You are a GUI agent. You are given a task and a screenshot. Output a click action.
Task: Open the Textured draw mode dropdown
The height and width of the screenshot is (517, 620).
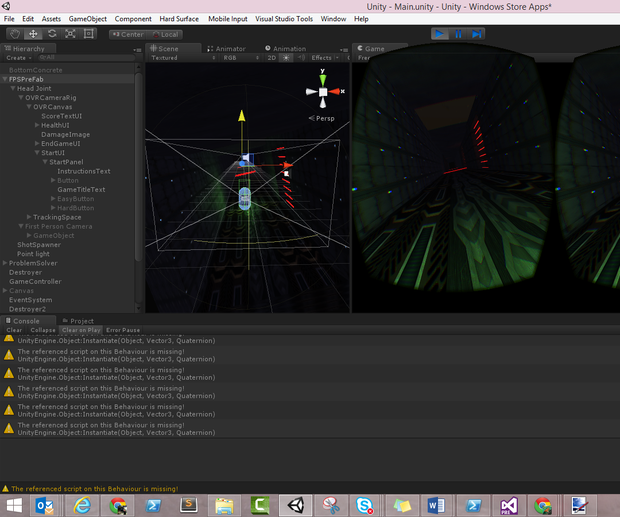point(183,58)
